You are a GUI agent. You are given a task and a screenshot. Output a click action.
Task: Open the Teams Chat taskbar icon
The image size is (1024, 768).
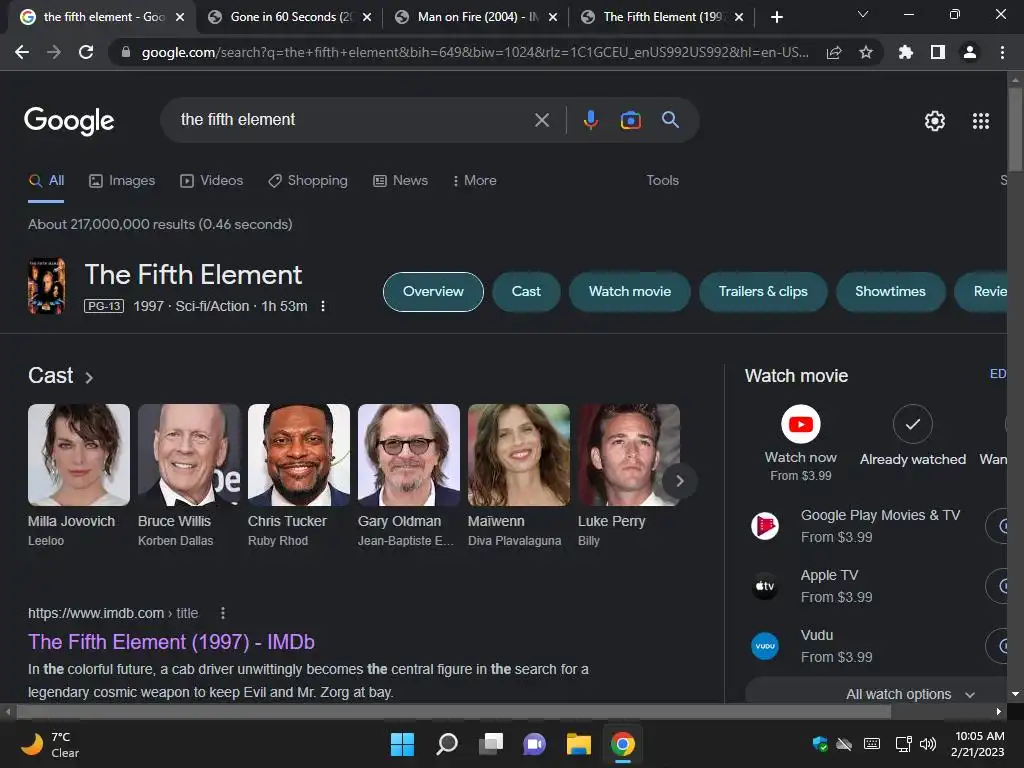[535, 744]
